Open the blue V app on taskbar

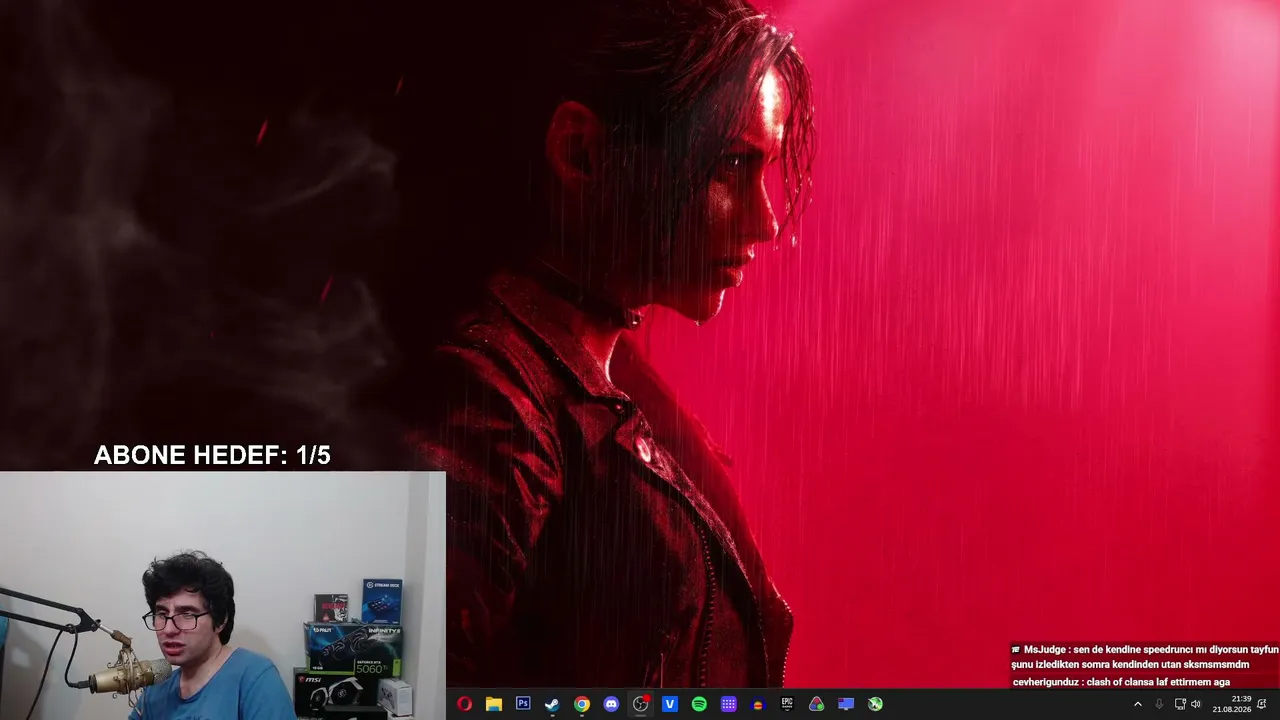coord(670,704)
